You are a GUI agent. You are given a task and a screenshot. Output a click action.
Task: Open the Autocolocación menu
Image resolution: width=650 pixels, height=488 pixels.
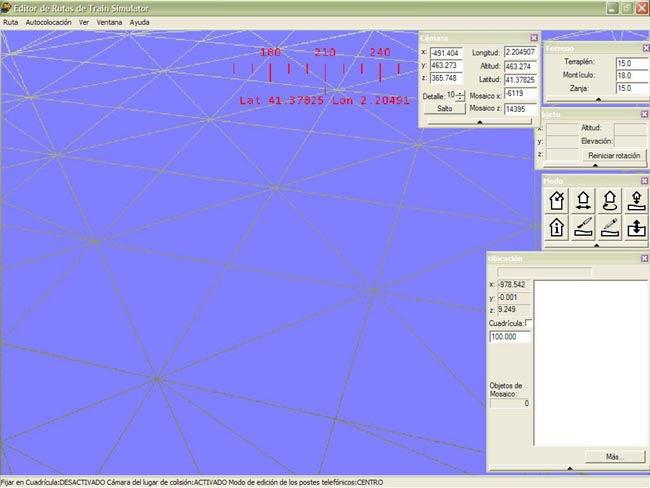coord(48,21)
